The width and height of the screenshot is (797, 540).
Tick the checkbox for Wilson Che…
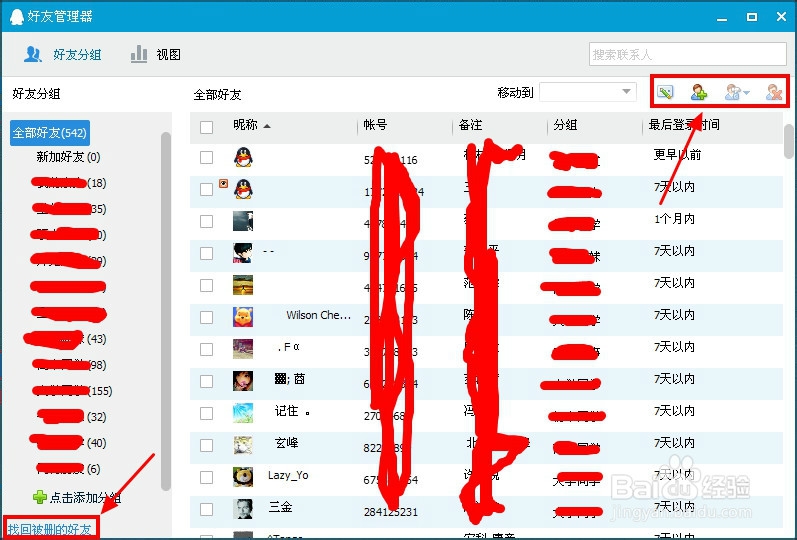point(206,318)
